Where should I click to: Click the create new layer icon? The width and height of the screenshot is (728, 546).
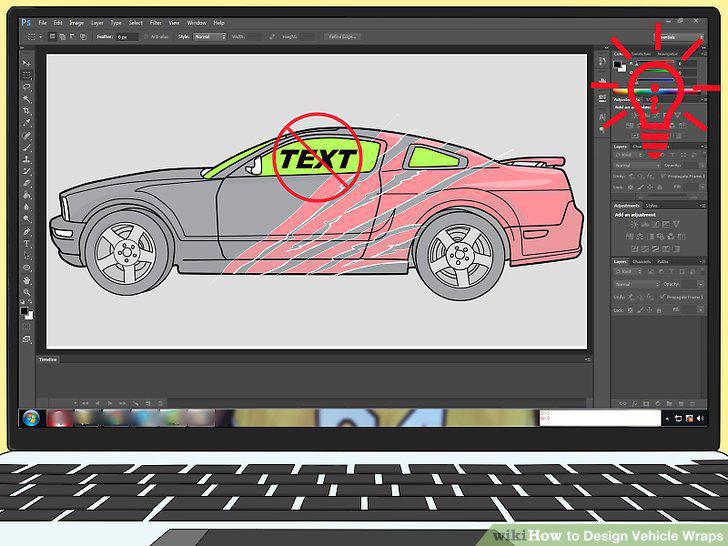[x=681, y=403]
